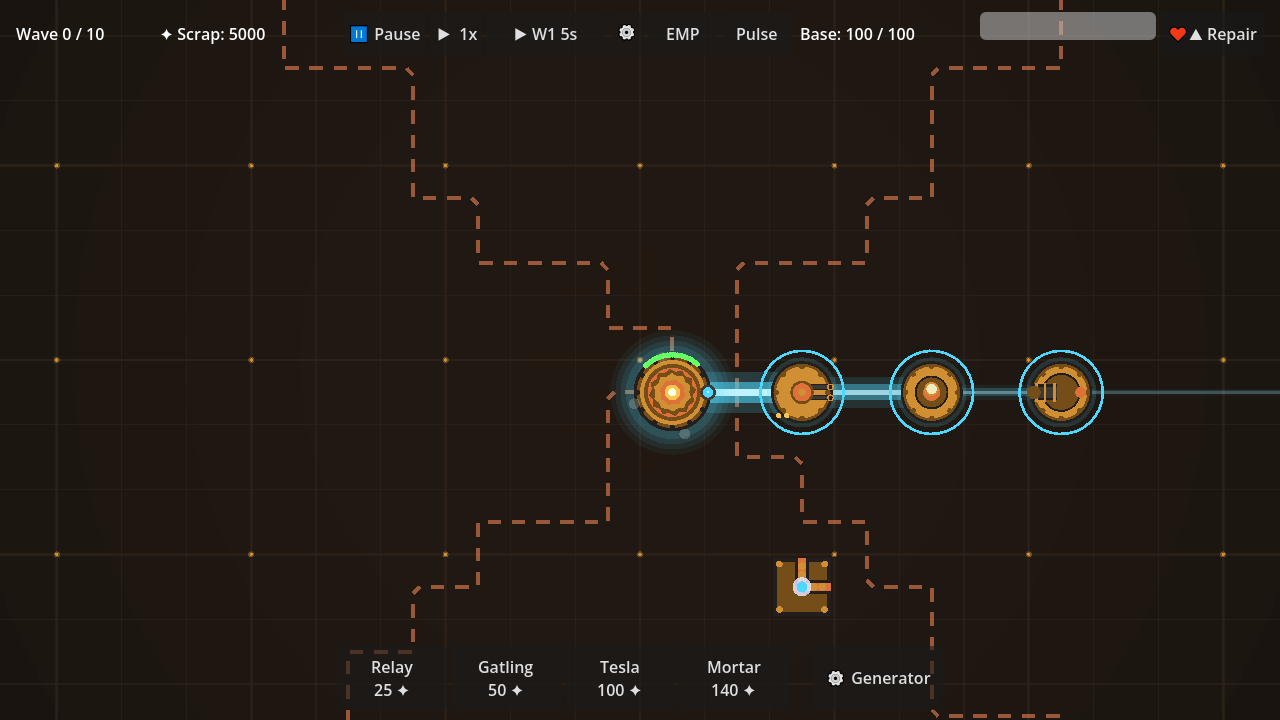The width and height of the screenshot is (1280, 720).
Task: Repair the base with the heart button
Action: (1213, 34)
